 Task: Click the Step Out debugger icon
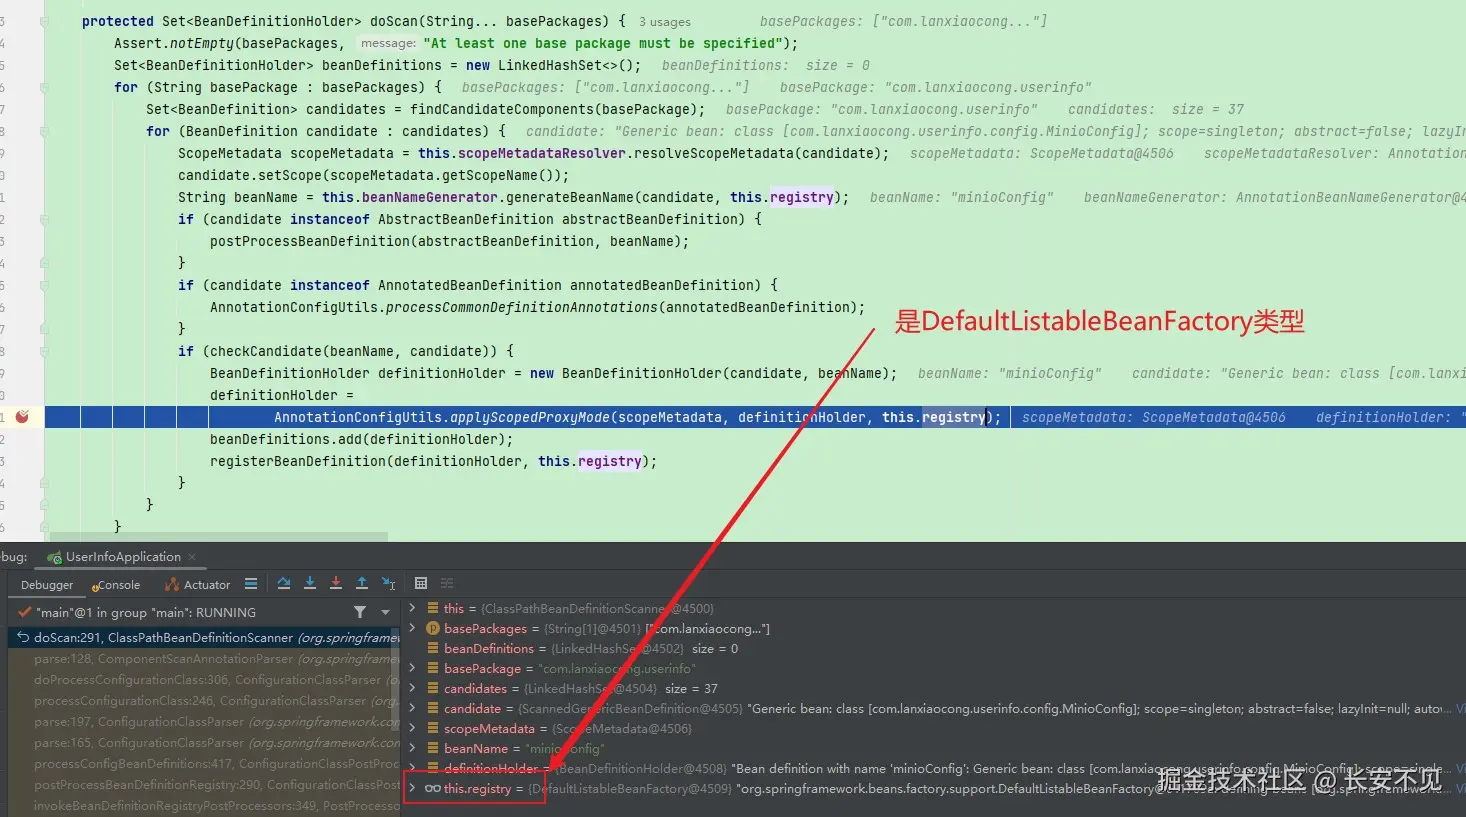[x=362, y=583]
